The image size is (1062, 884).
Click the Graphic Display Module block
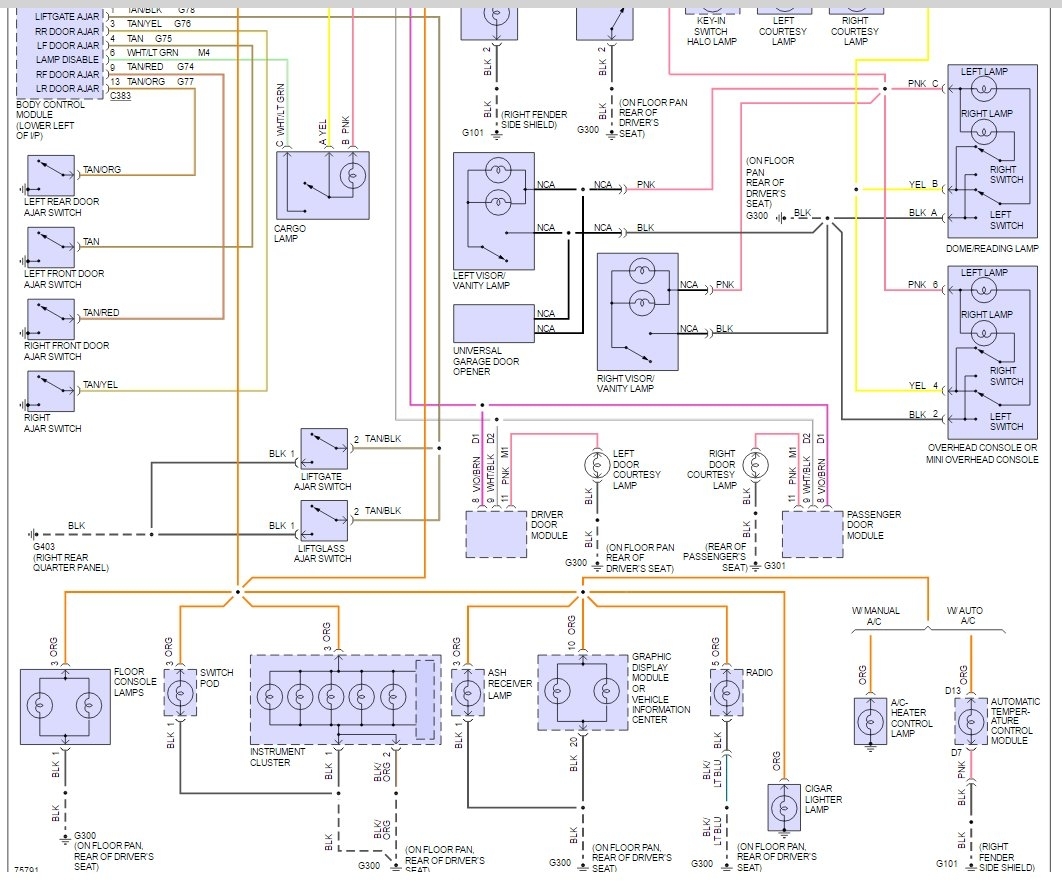[582, 692]
